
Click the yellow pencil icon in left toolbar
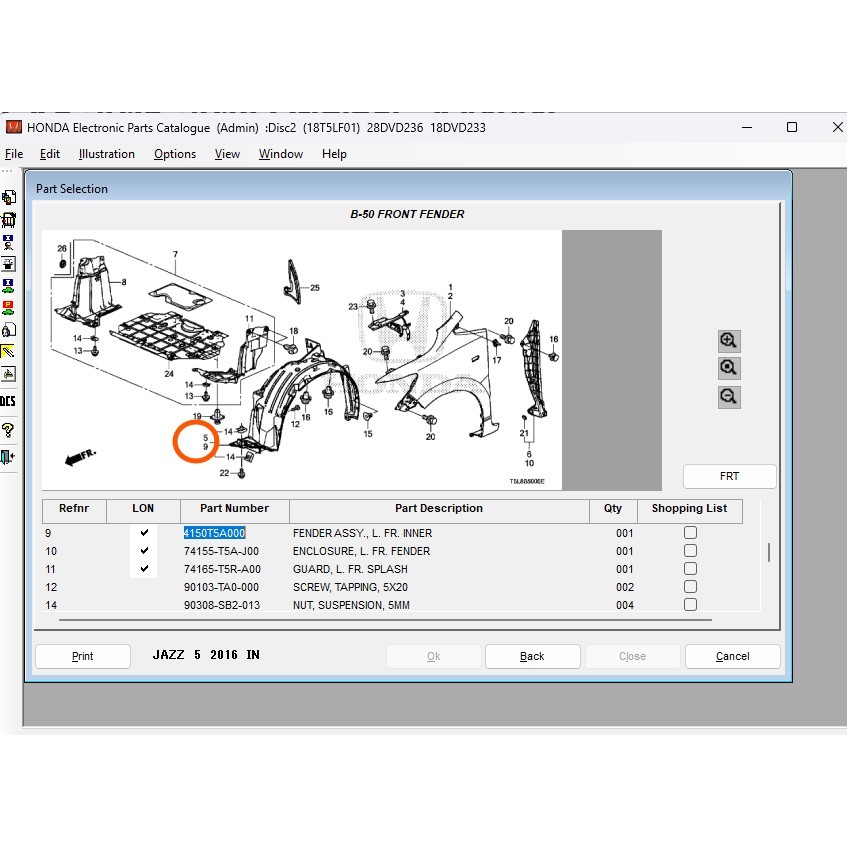[x=8, y=352]
